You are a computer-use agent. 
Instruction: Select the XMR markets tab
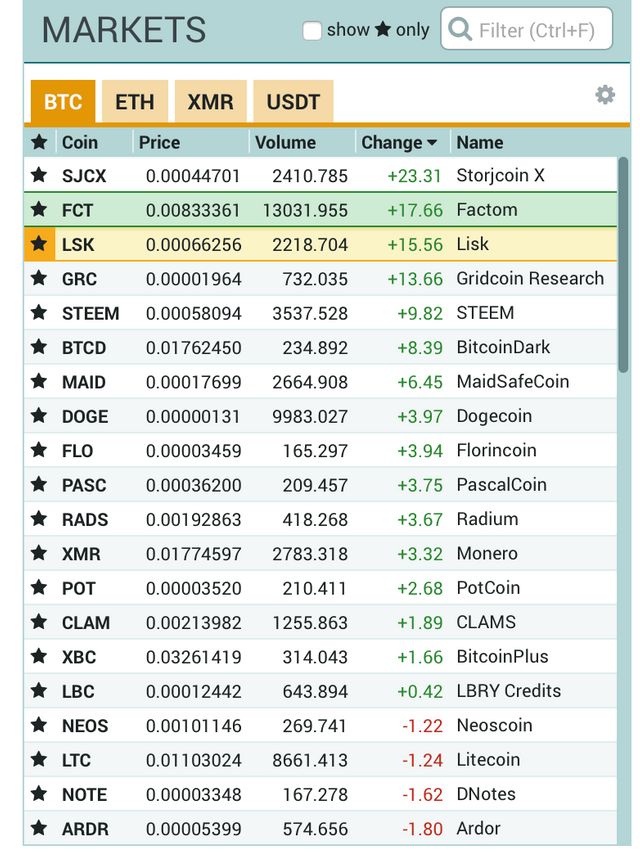pyautogui.click(x=210, y=102)
